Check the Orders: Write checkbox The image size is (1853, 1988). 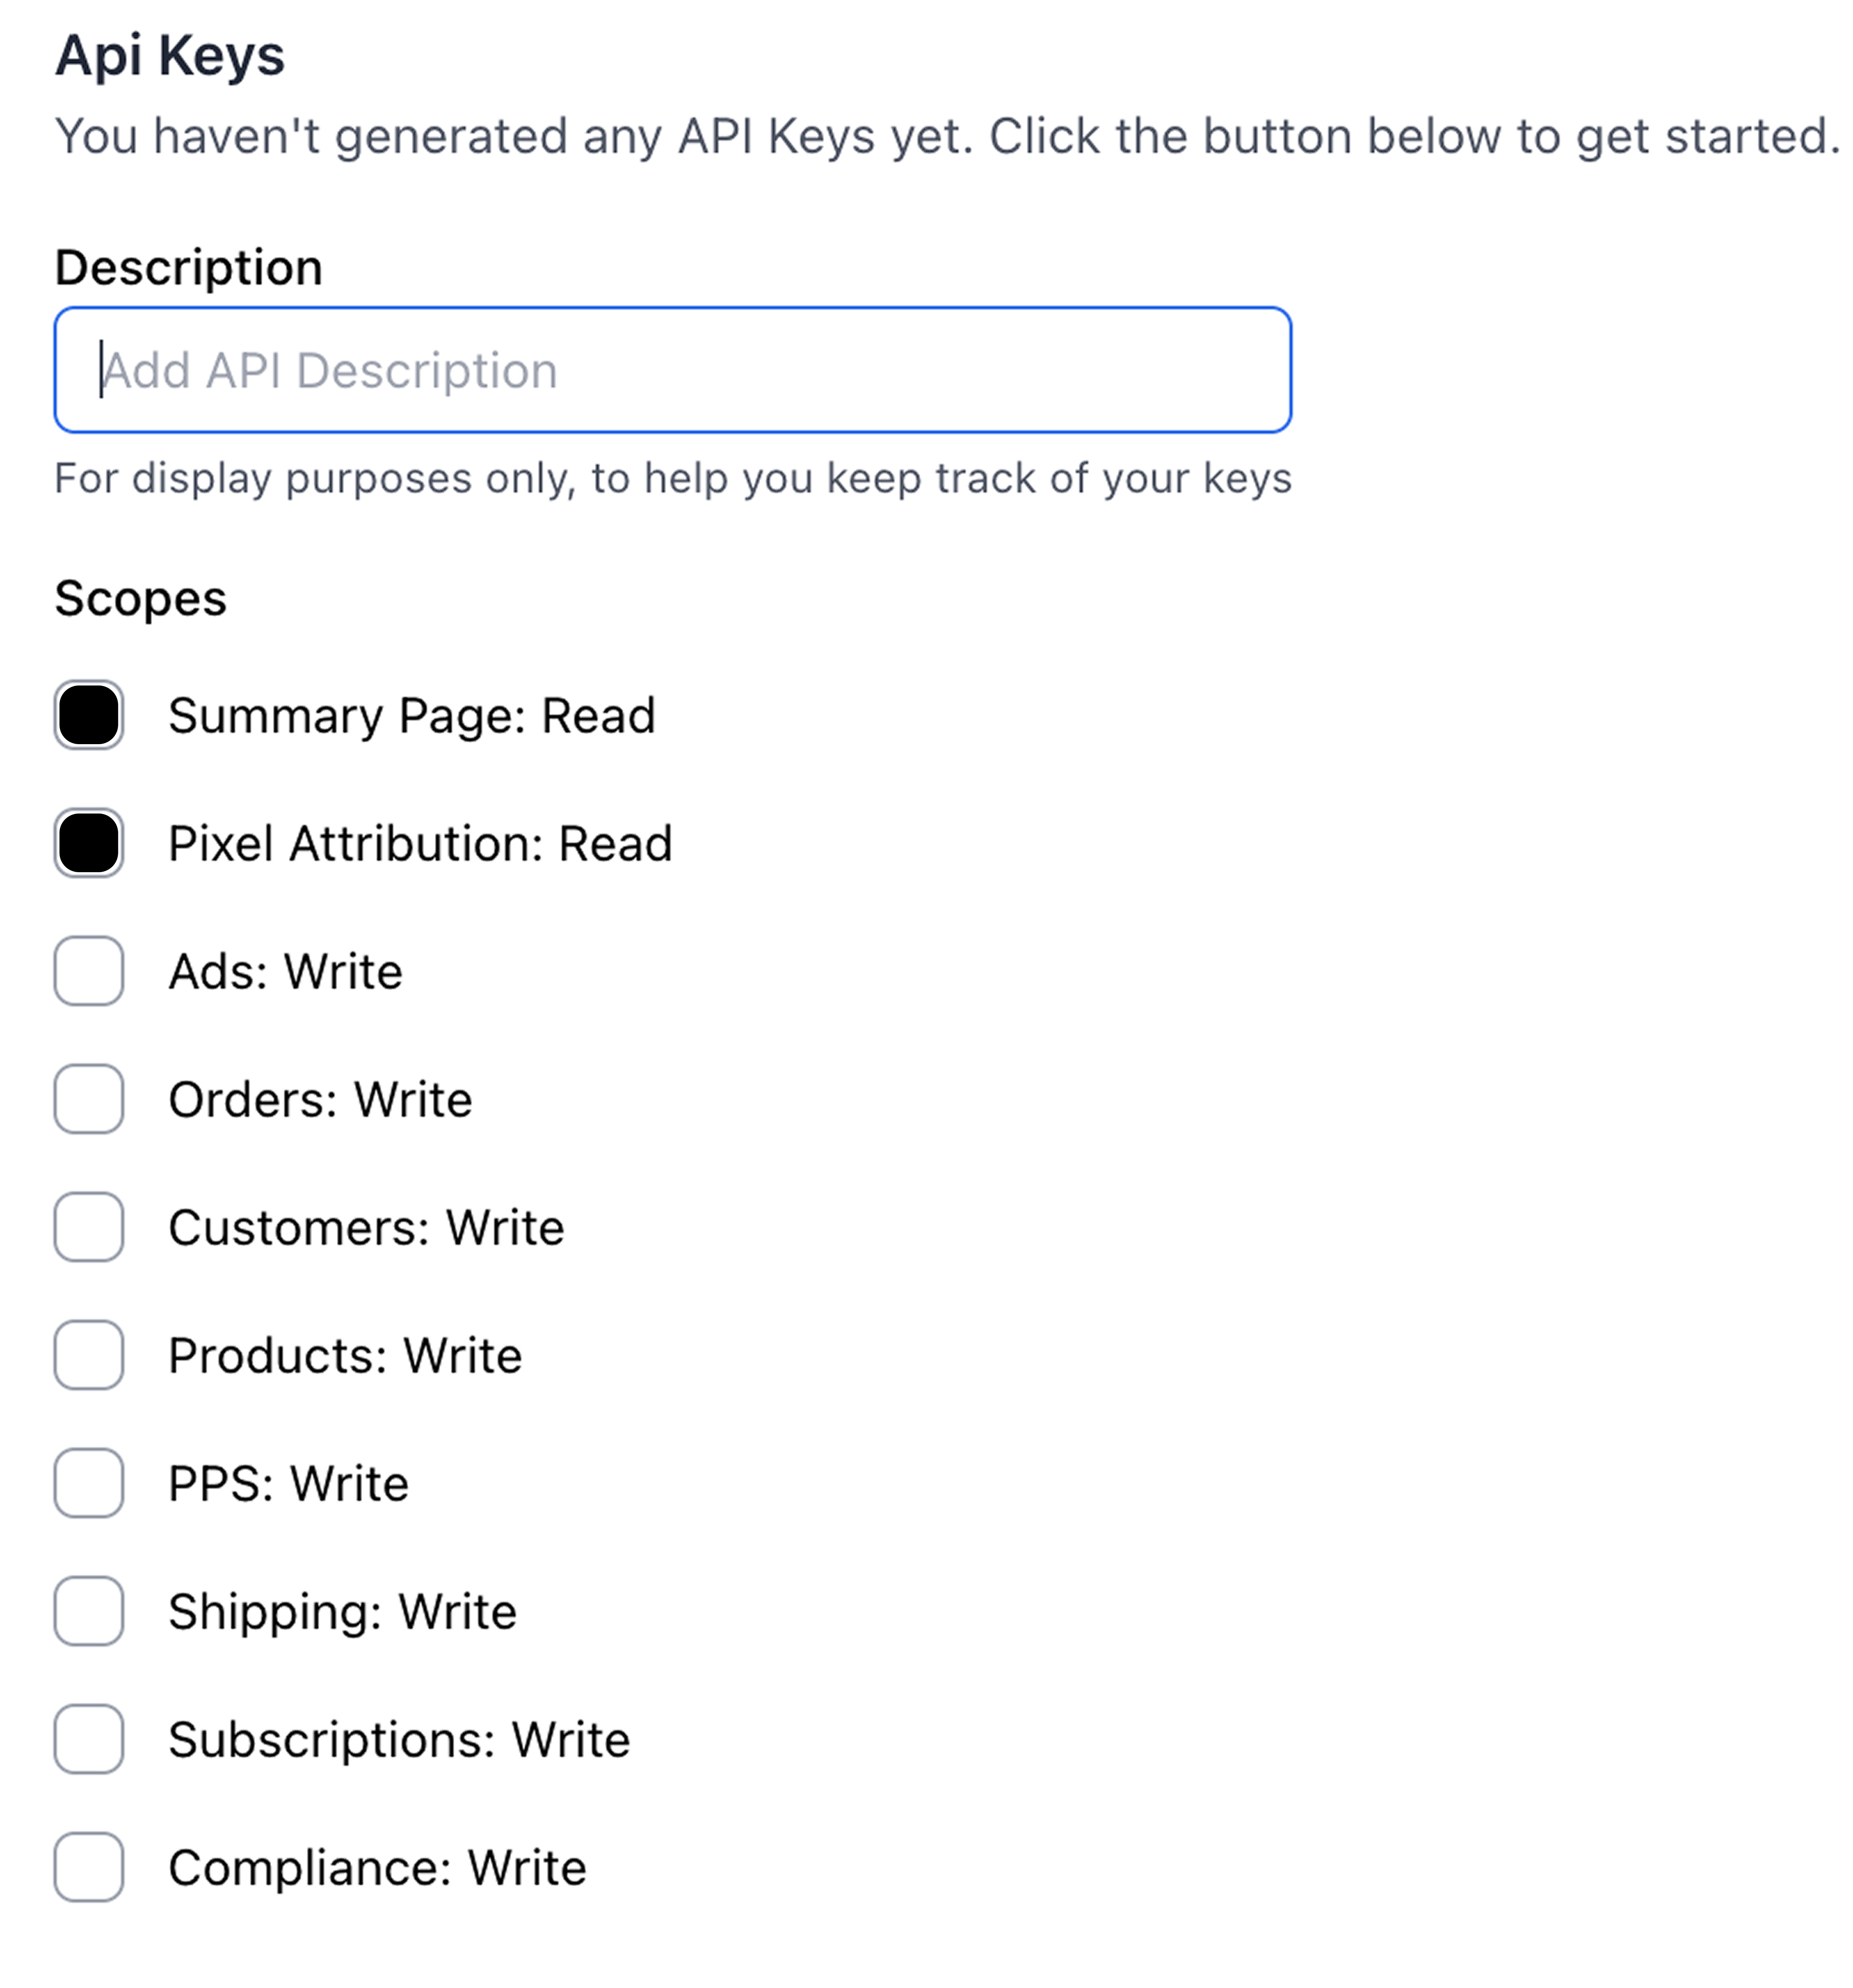[89, 1099]
